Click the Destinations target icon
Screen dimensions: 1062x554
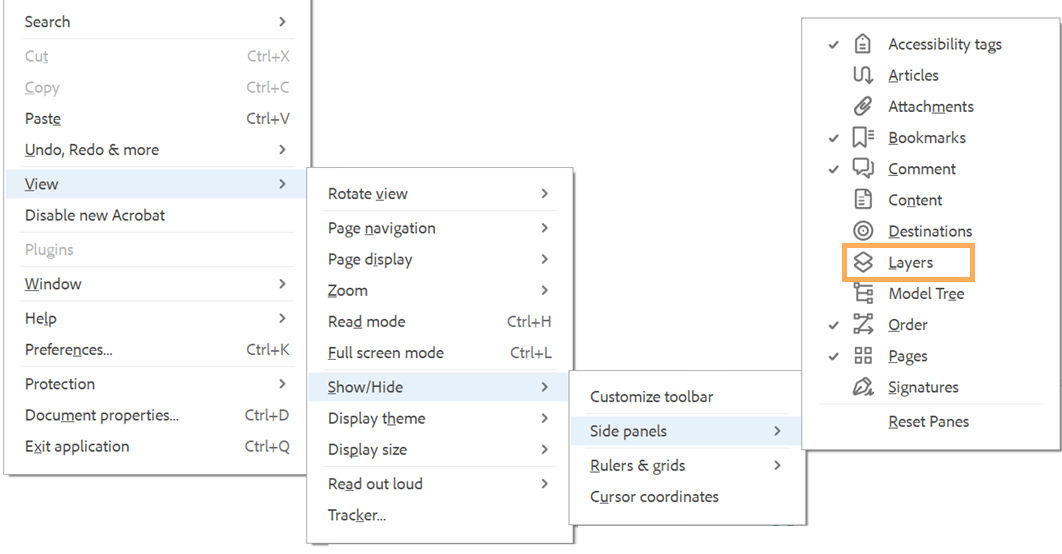click(x=863, y=231)
